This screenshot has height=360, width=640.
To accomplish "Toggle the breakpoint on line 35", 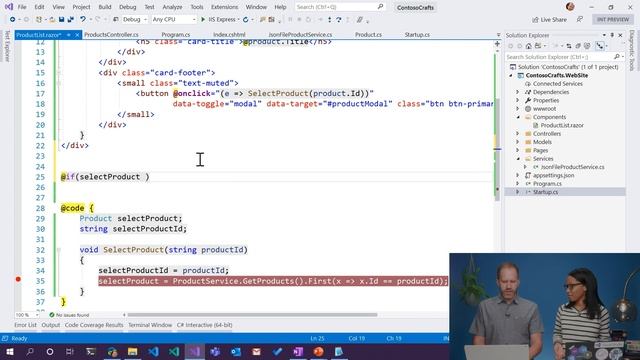I will click(18, 280).
